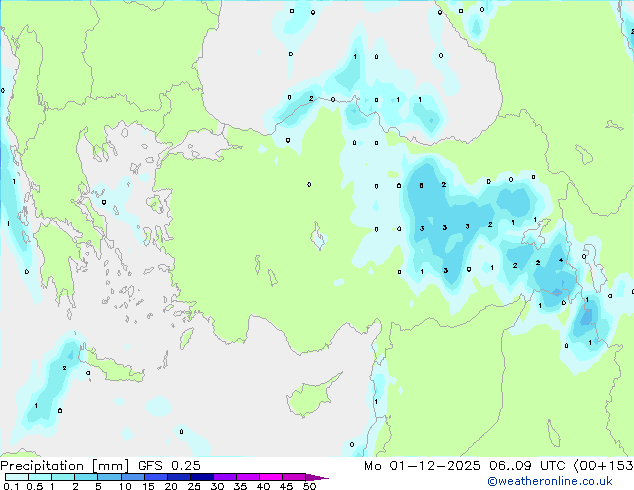Click the Crete island on the map
The width and height of the screenshot is (634, 490).
(x=115, y=367)
